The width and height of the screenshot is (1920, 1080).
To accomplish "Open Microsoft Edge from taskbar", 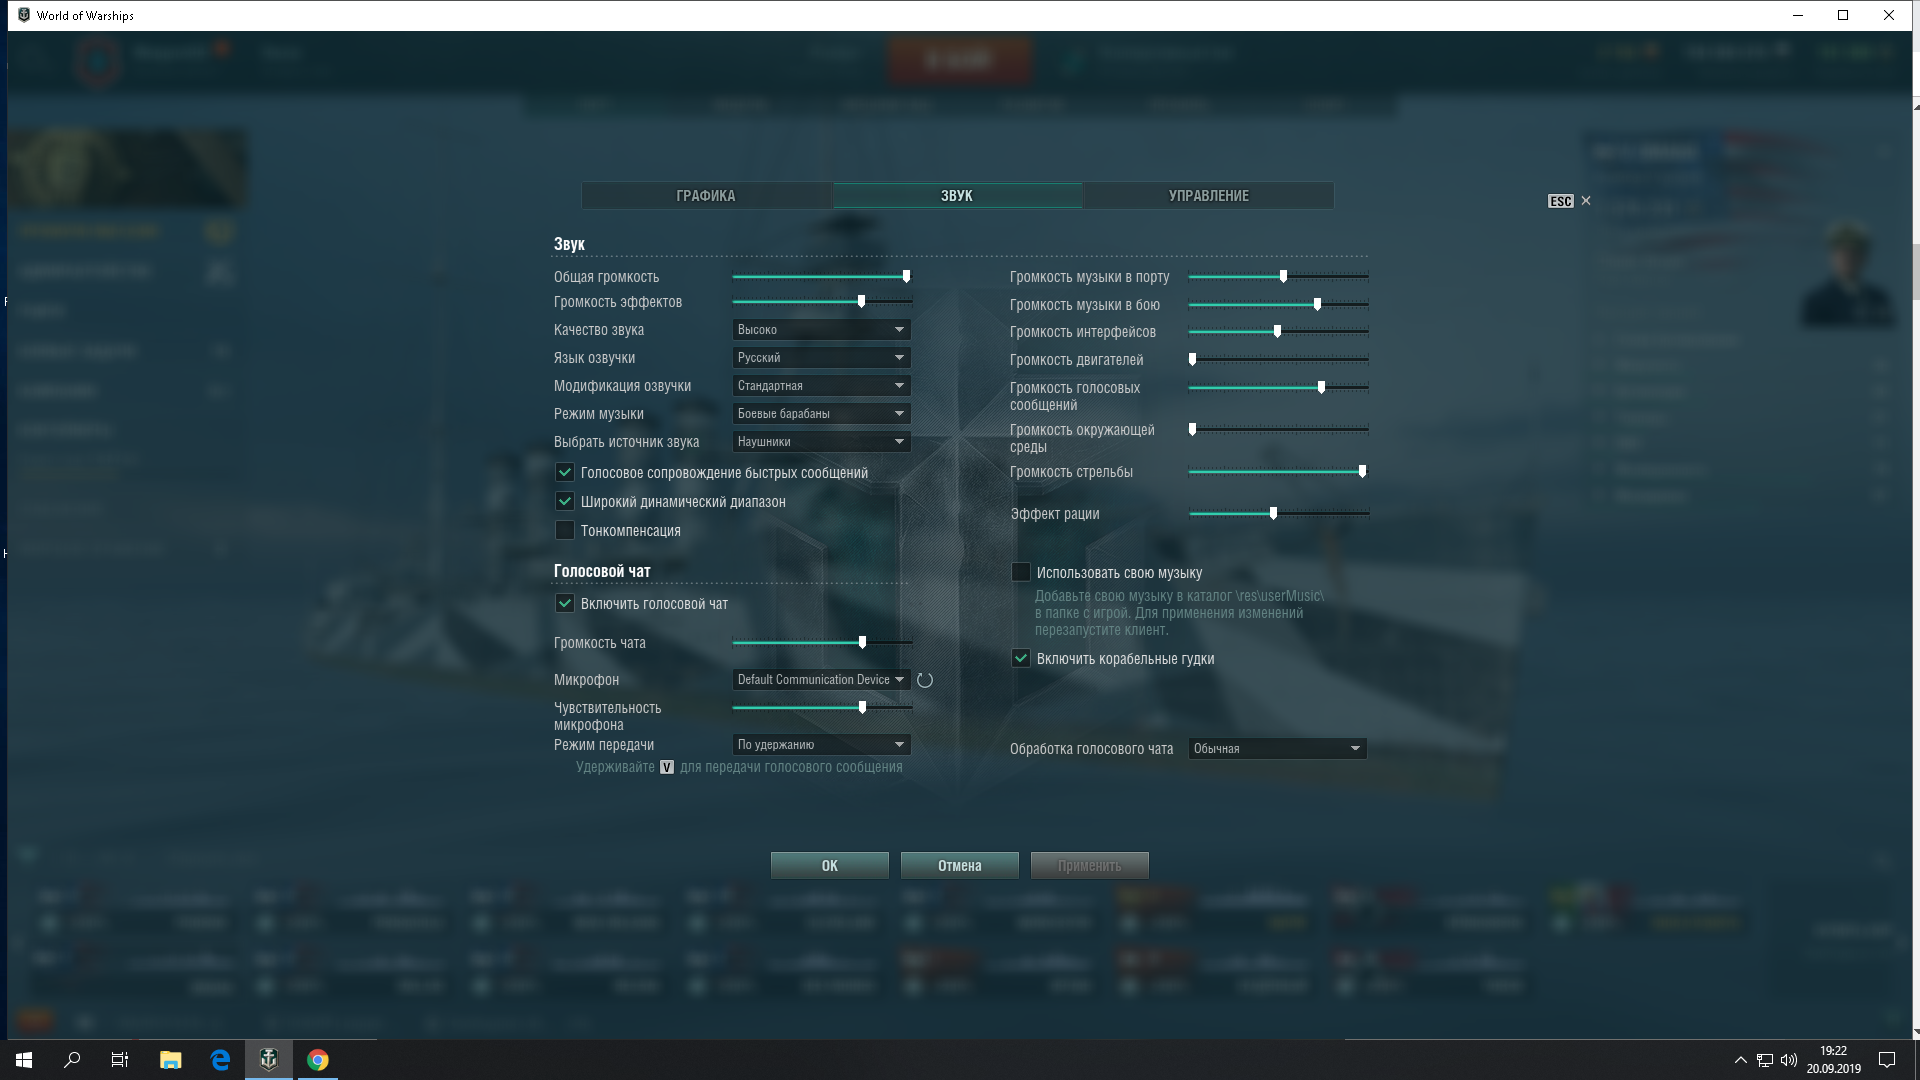I will 220,1060.
